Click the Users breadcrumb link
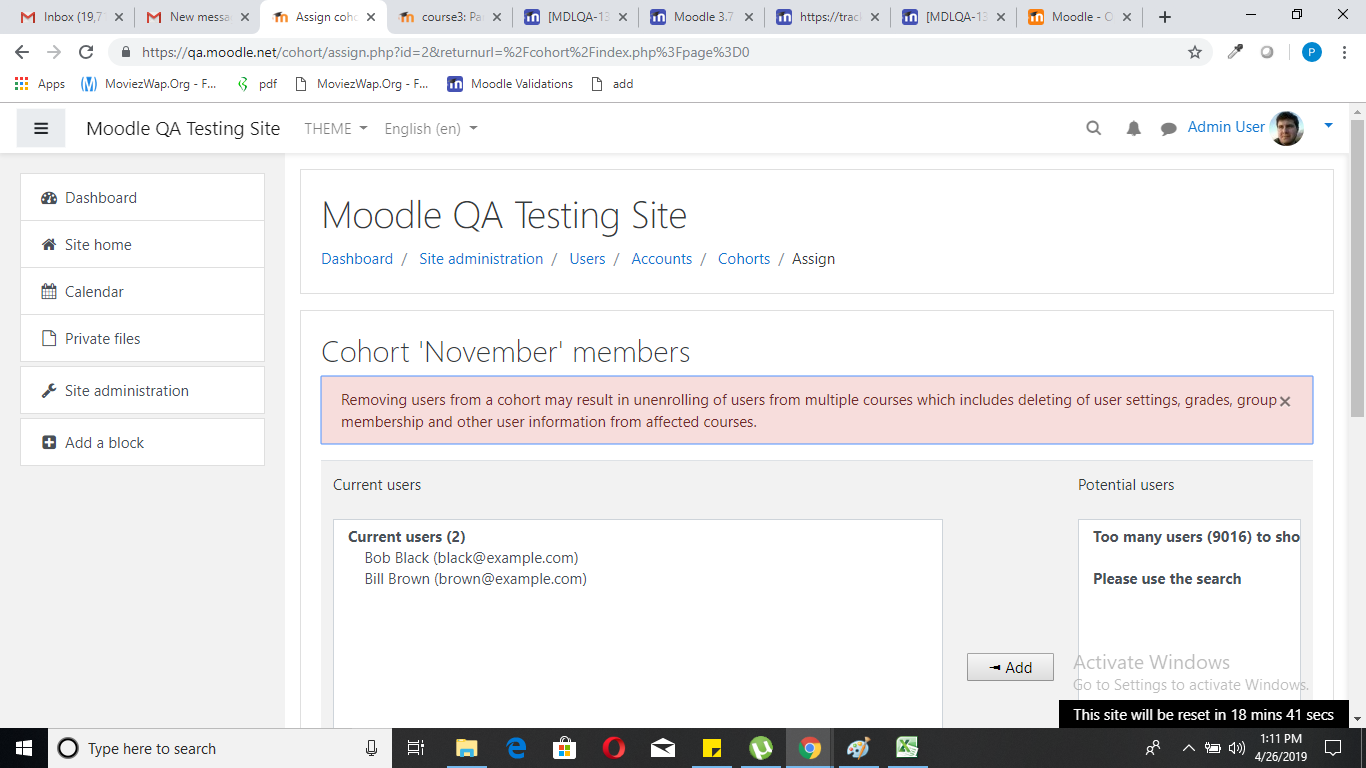This screenshot has width=1366, height=768. (587, 258)
